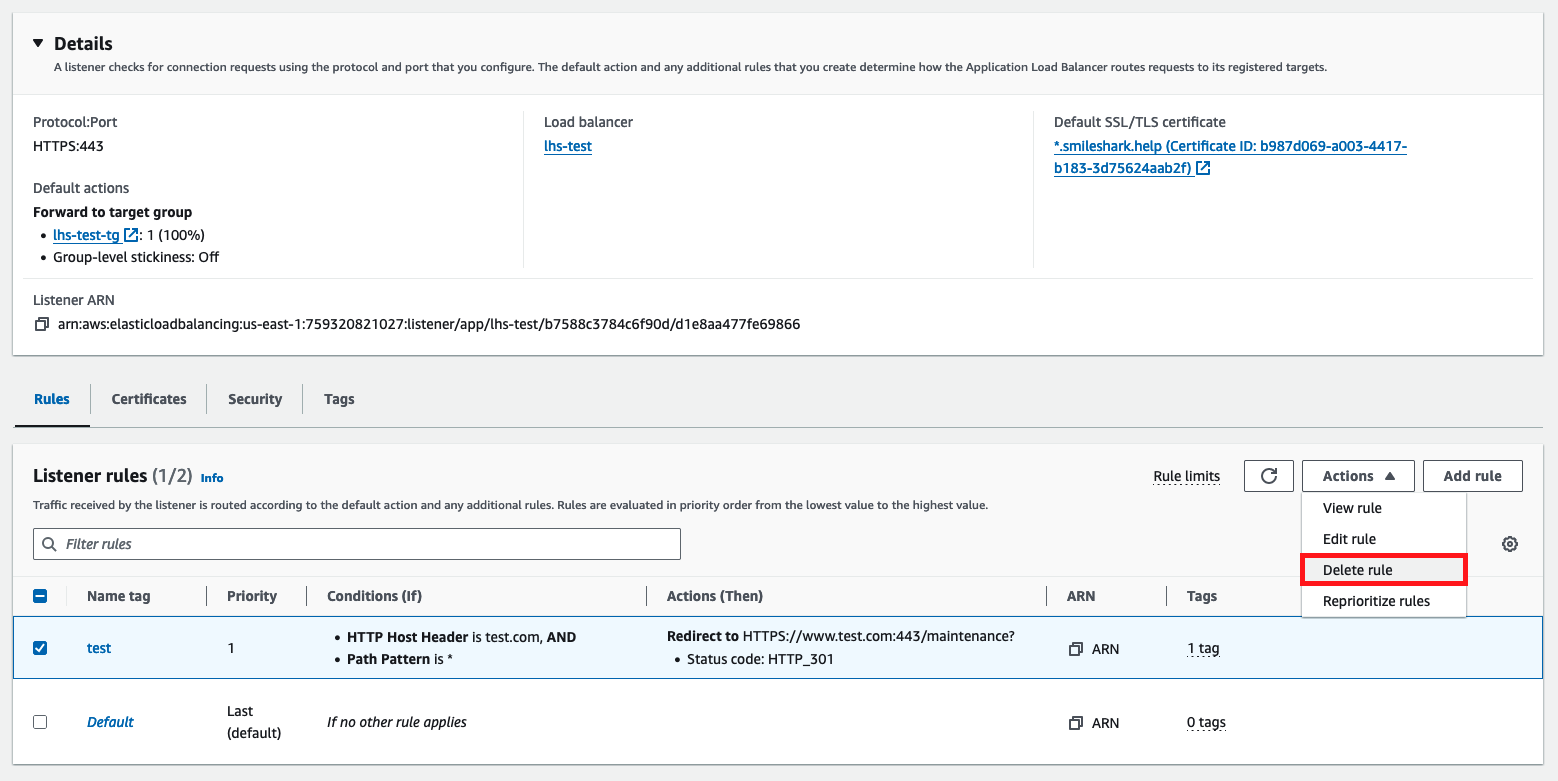The image size is (1558, 781).
Task: Toggle the select-all rules header checkbox
Action: (x=40, y=596)
